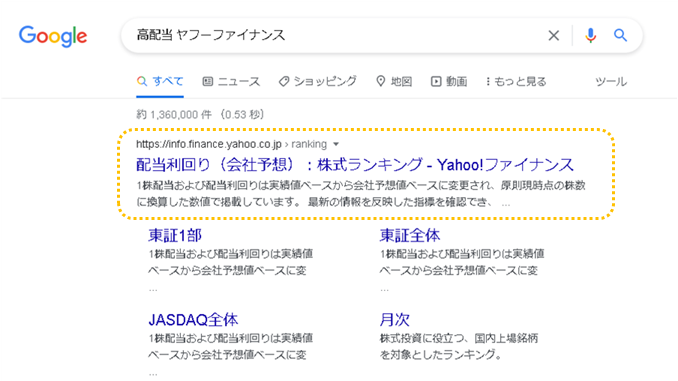
Task: Open the JASDAQ全体 sitelink
Action: [193, 320]
